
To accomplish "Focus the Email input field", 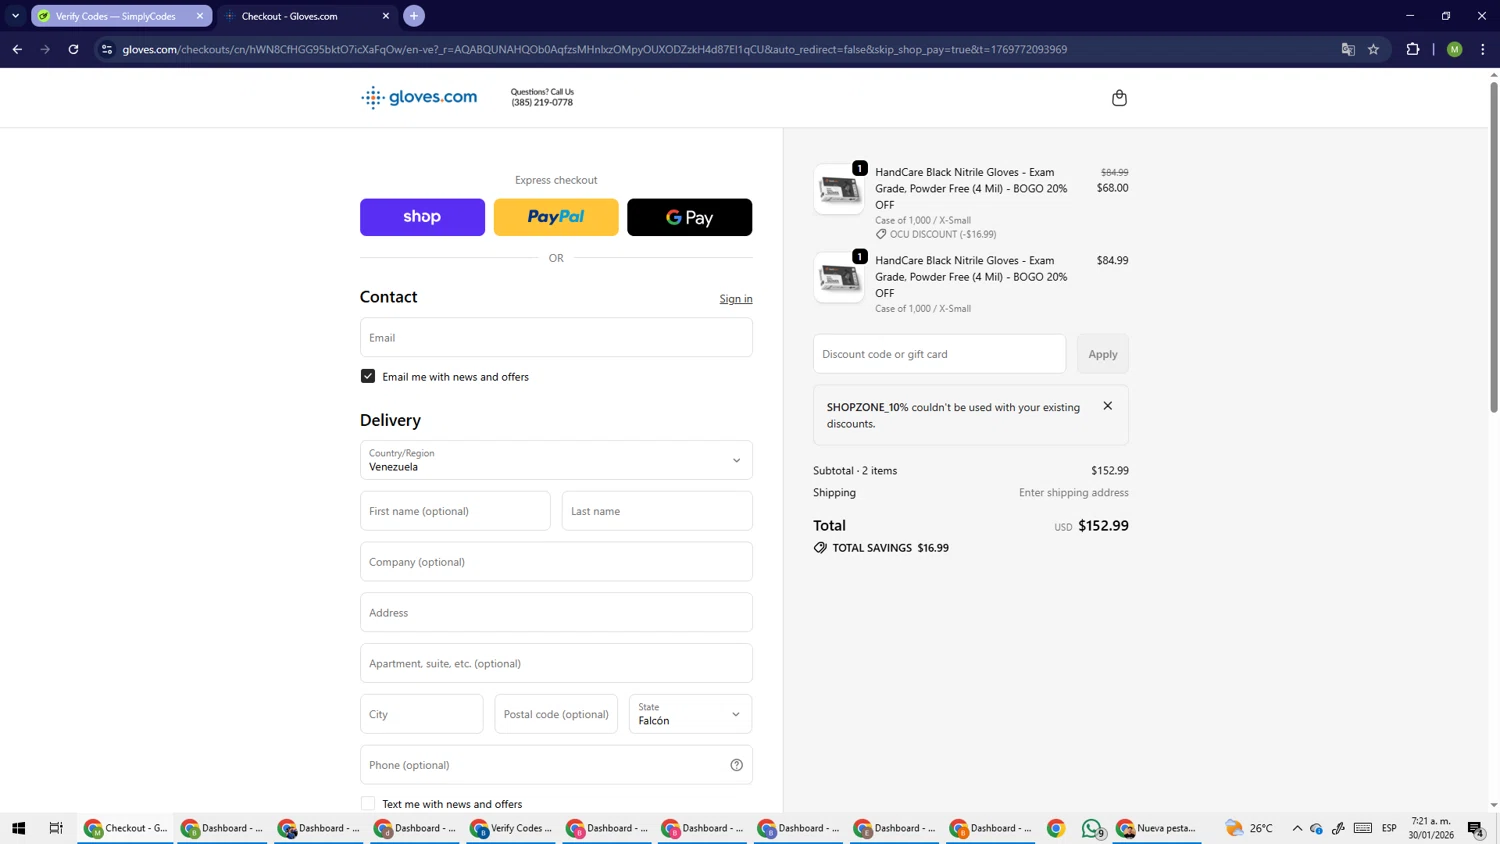I will 556,337.
